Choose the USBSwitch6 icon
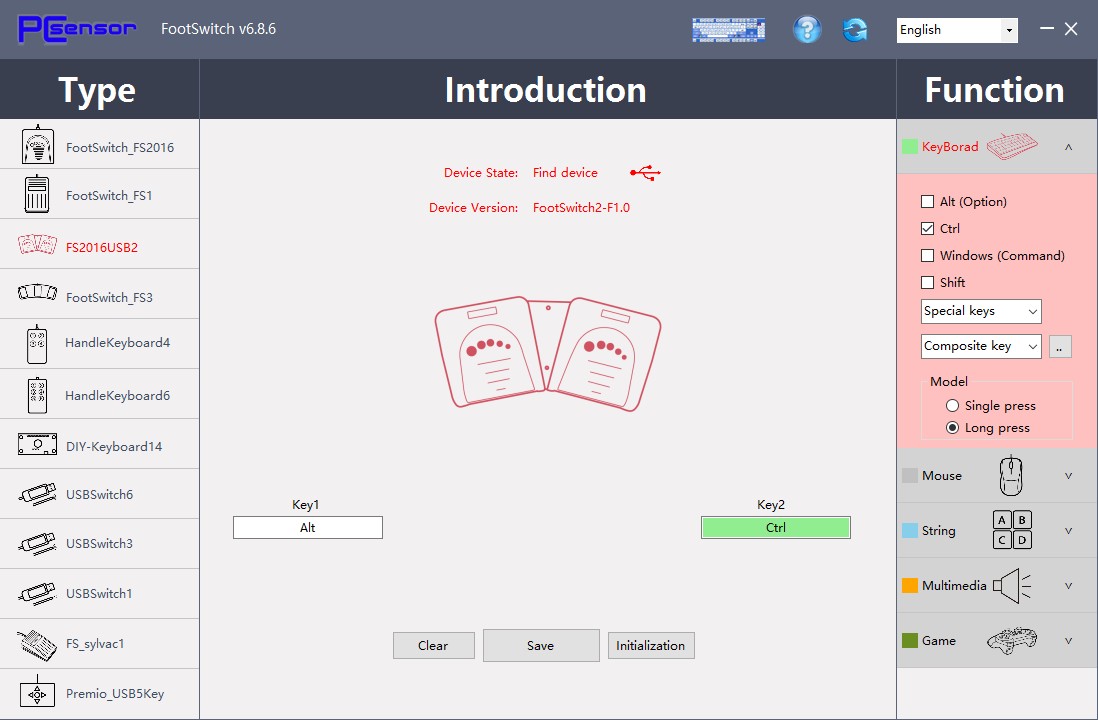 (37, 494)
